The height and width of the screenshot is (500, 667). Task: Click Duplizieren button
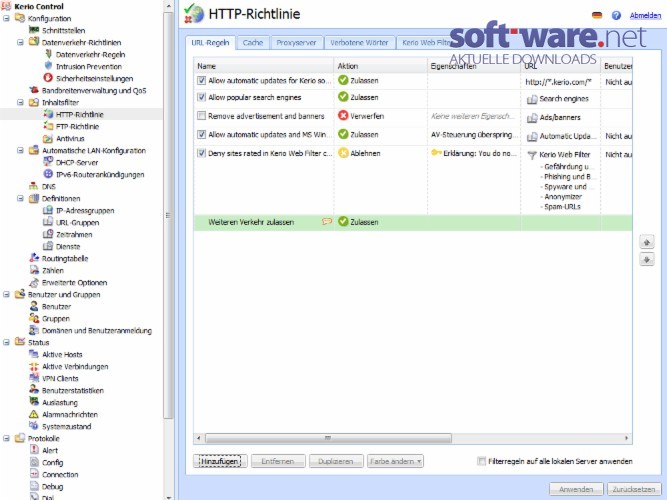[x=336, y=461]
